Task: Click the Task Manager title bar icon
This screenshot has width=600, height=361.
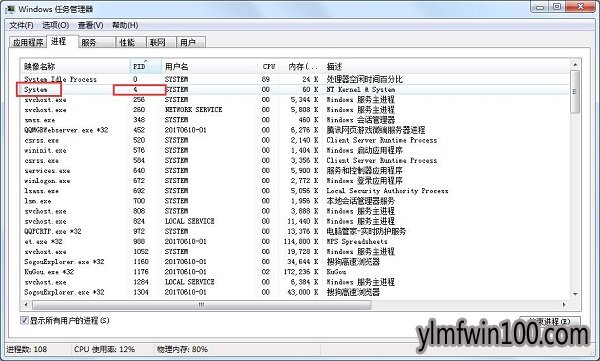Action: click(11, 9)
